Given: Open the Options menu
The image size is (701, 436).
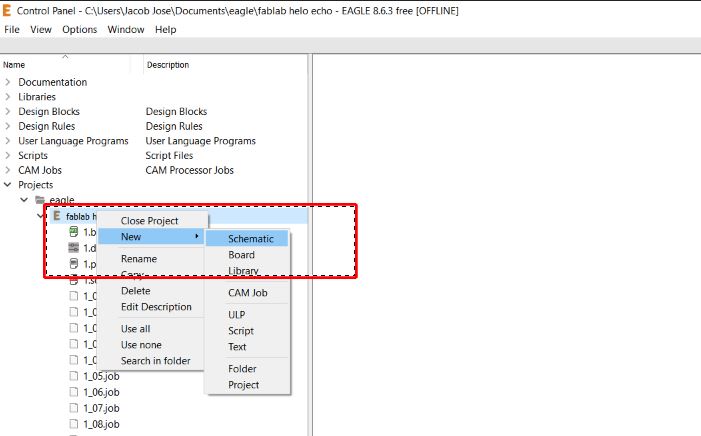Looking at the screenshot, I should (80, 30).
